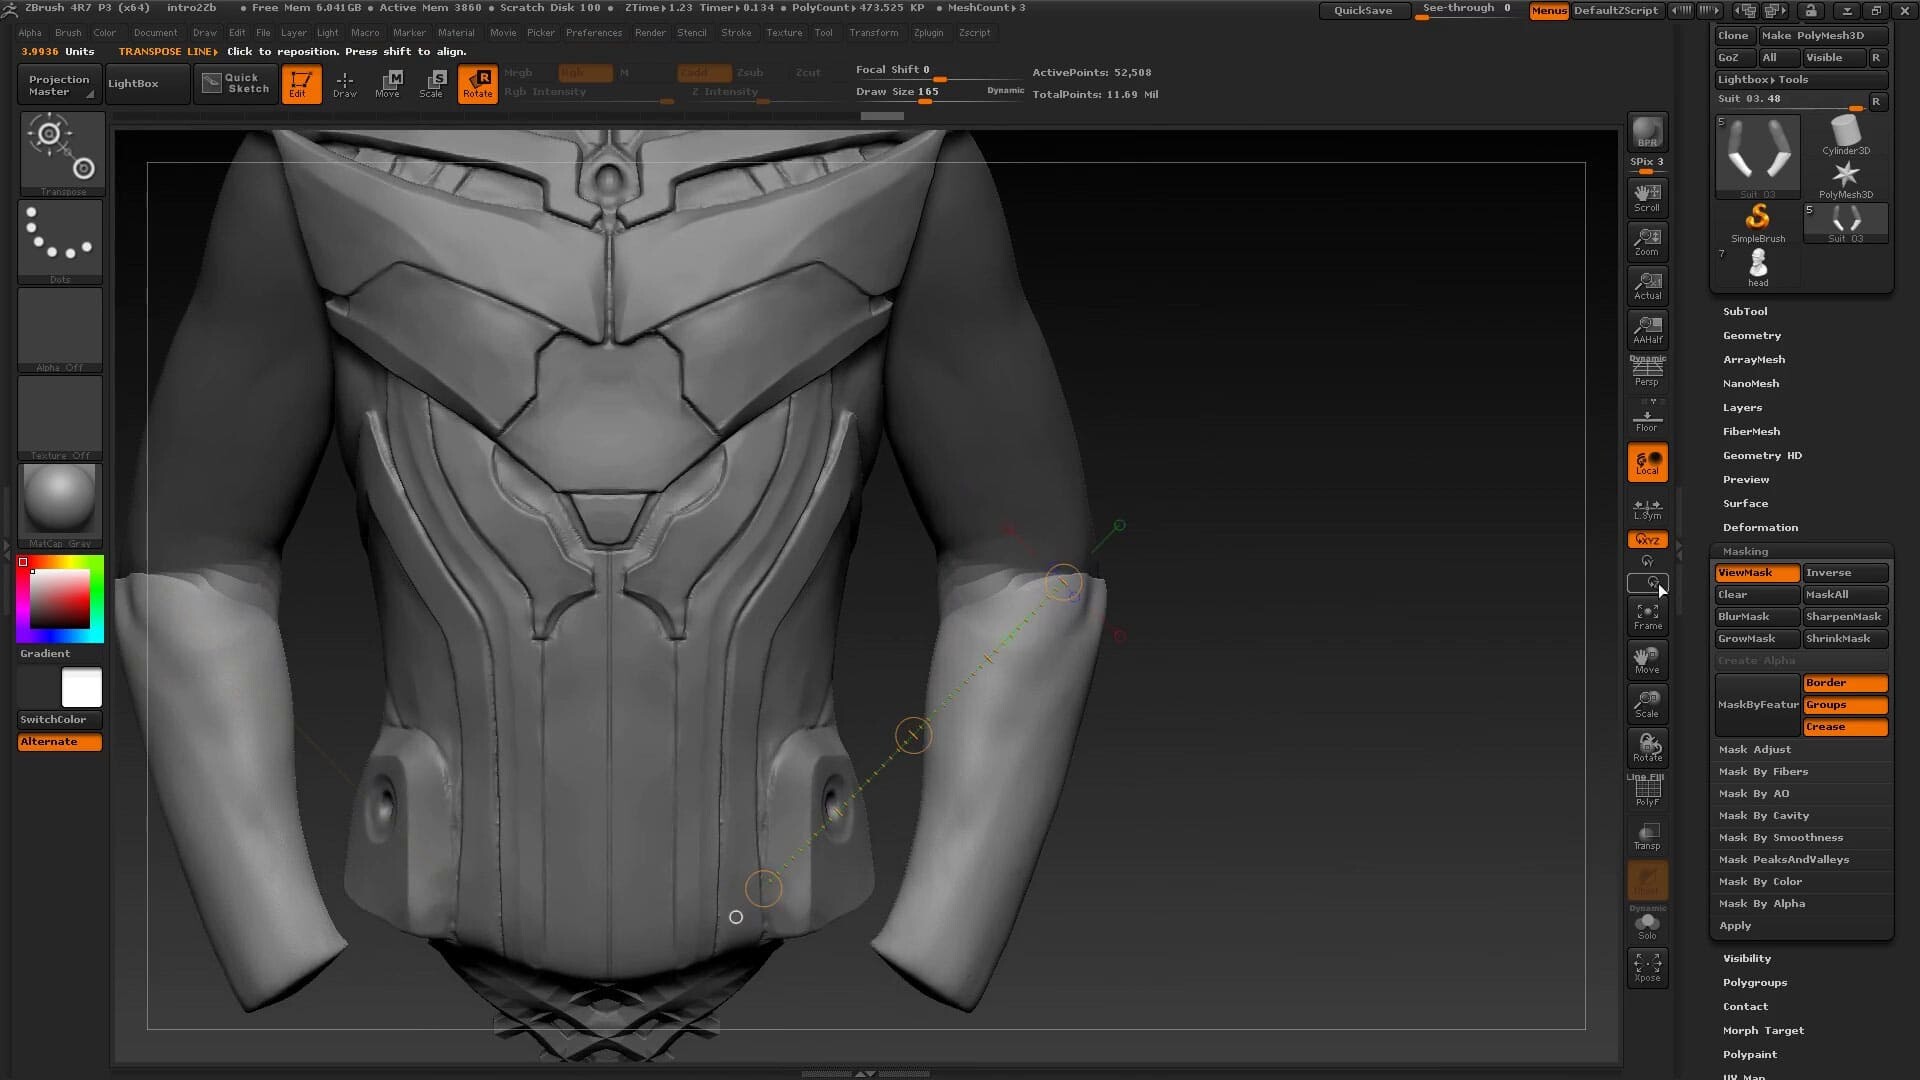
Task: Select the PolyMesh3D star tool
Action: (x=1845, y=180)
